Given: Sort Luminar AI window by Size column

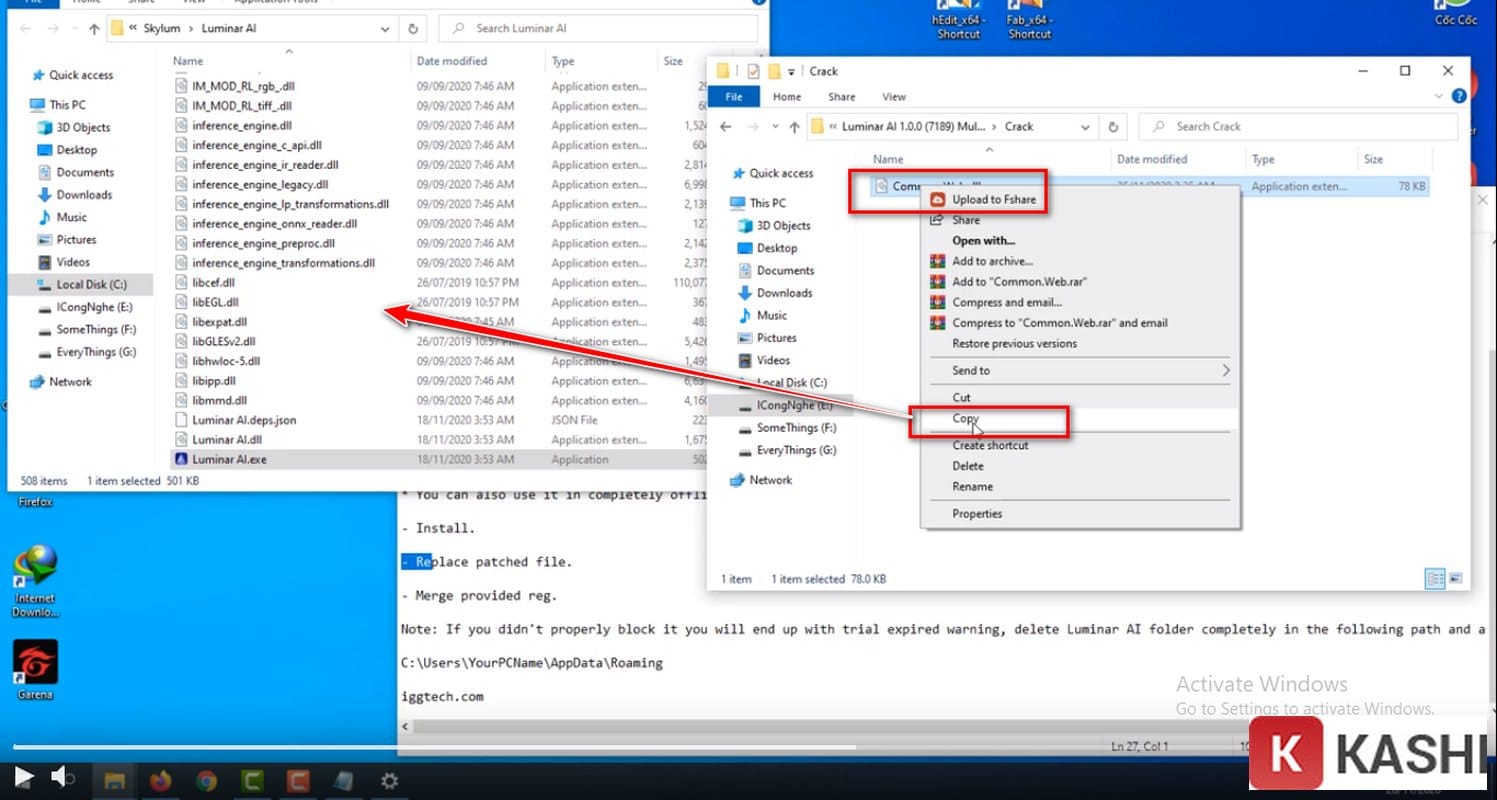Looking at the screenshot, I should click(673, 61).
